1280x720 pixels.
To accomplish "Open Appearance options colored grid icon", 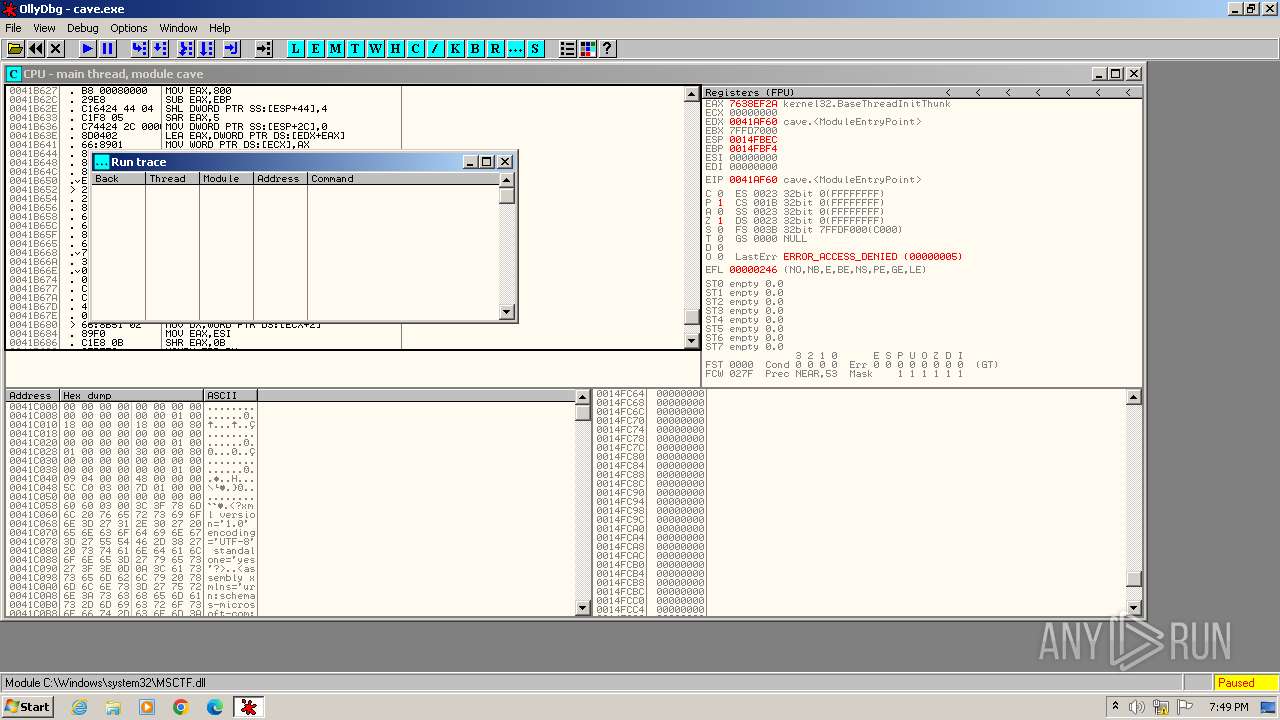I will (x=587, y=48).
